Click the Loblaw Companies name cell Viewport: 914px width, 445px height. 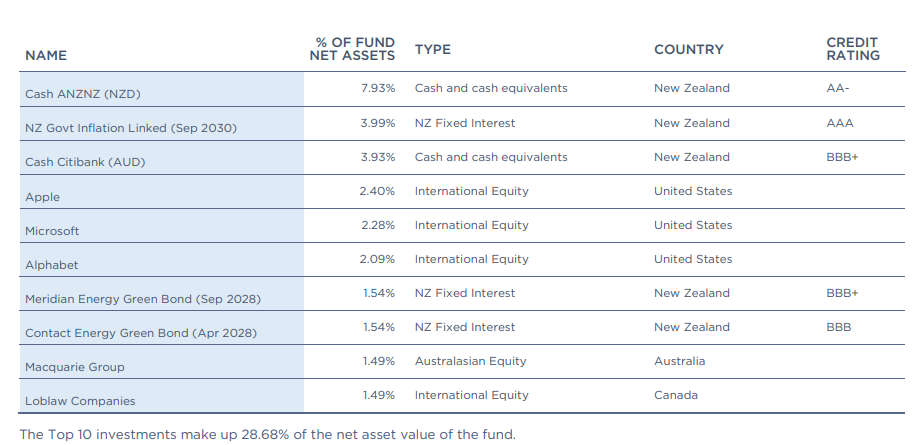coord(80,401)
